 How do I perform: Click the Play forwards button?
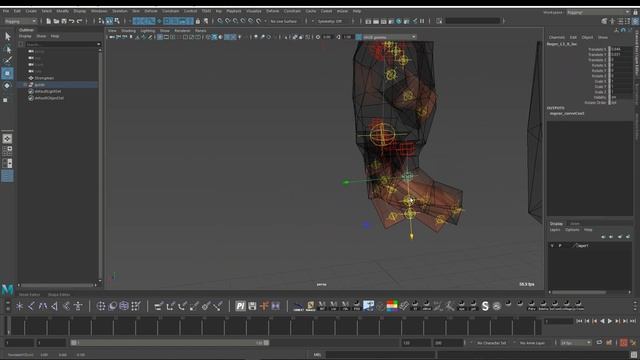pyautogui.click(x=610, y=322)
